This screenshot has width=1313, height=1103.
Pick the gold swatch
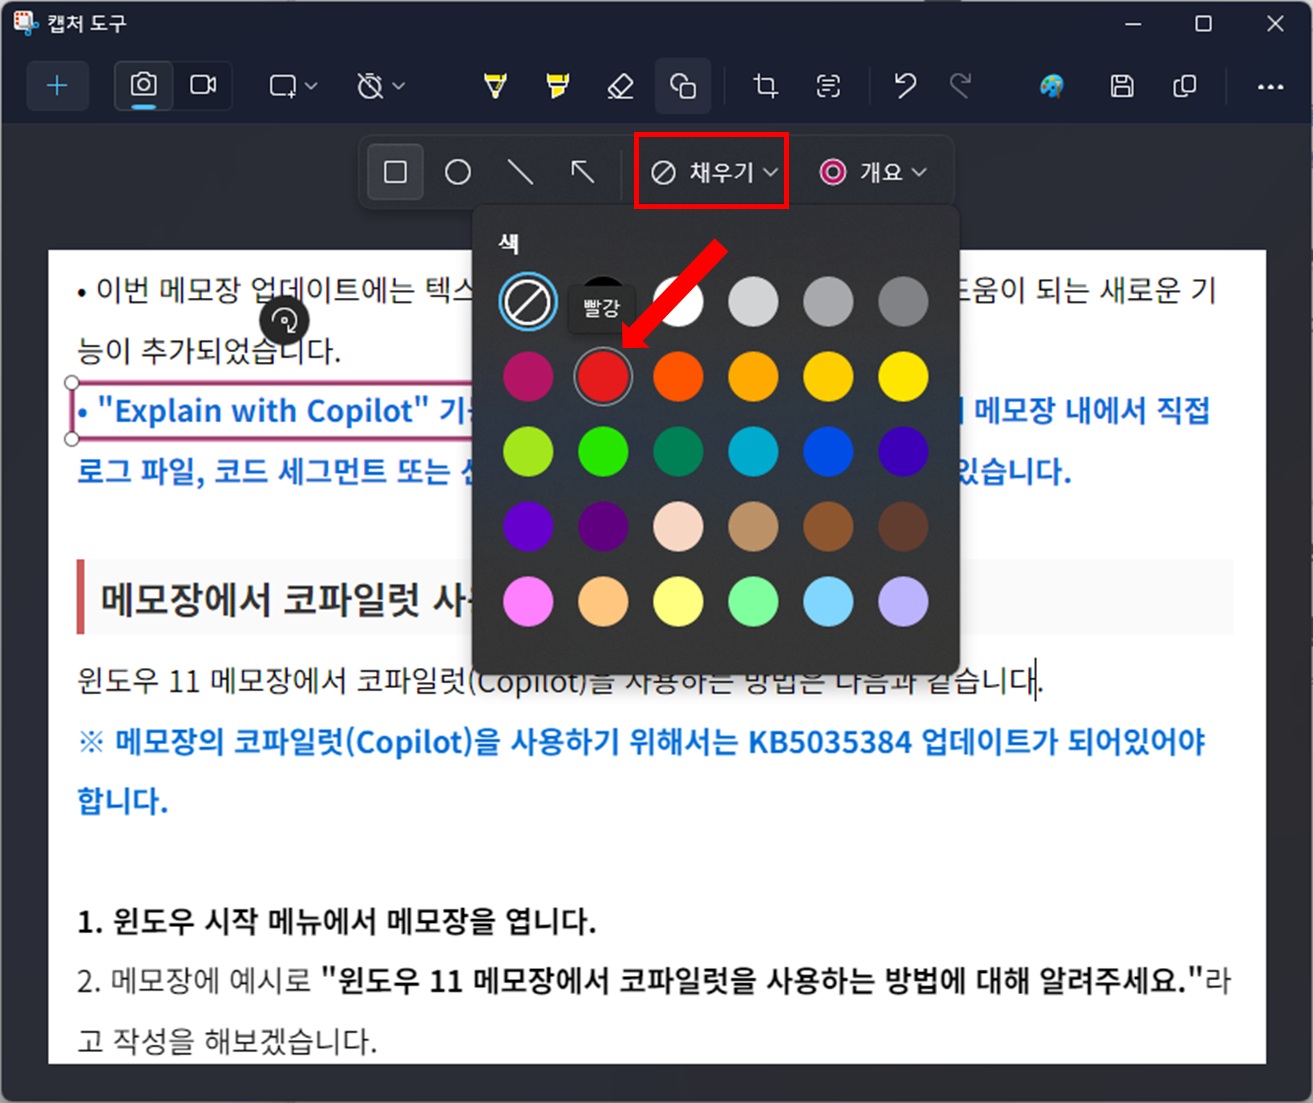pyautogui.click(x=828, y=377)
